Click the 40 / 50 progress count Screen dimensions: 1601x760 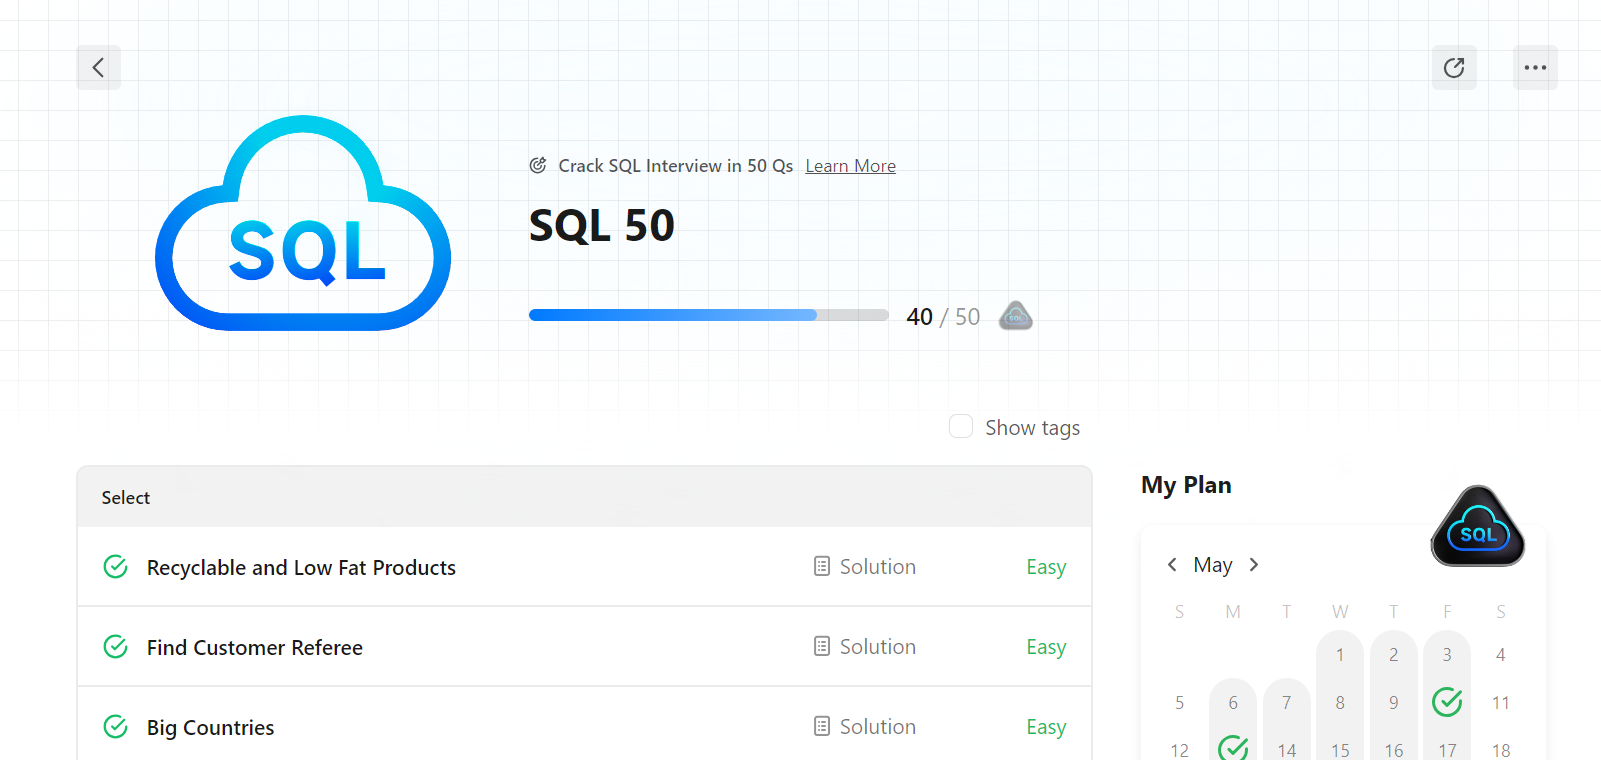point(942,317)
